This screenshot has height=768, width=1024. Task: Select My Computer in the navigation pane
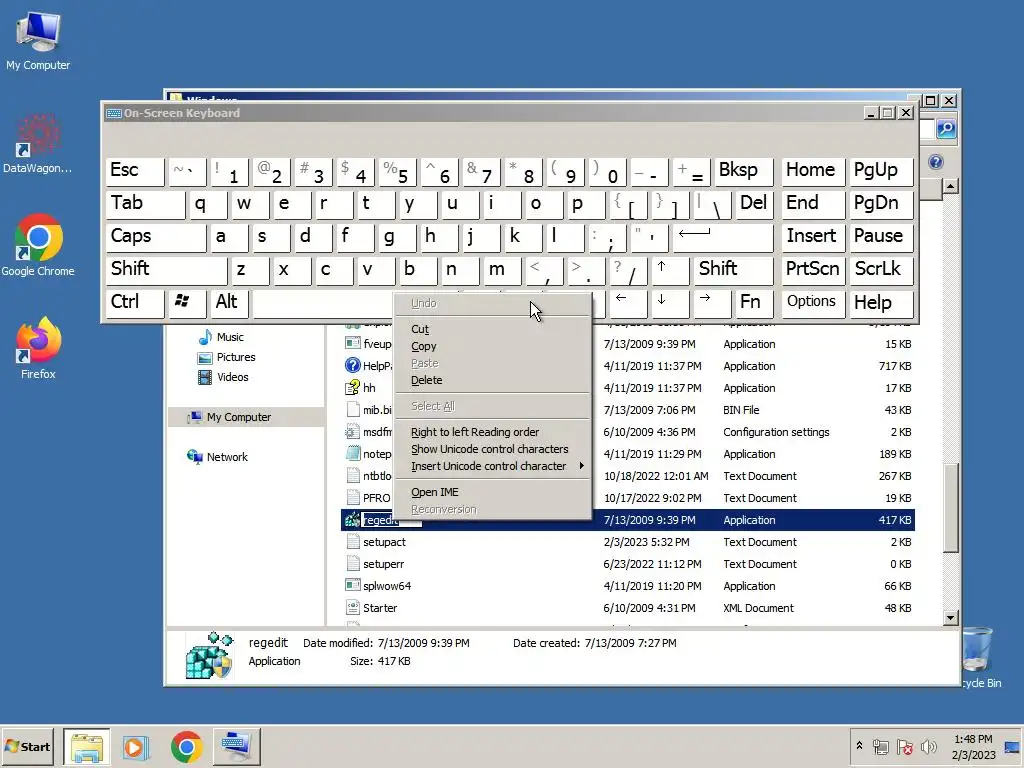[238, 417]
